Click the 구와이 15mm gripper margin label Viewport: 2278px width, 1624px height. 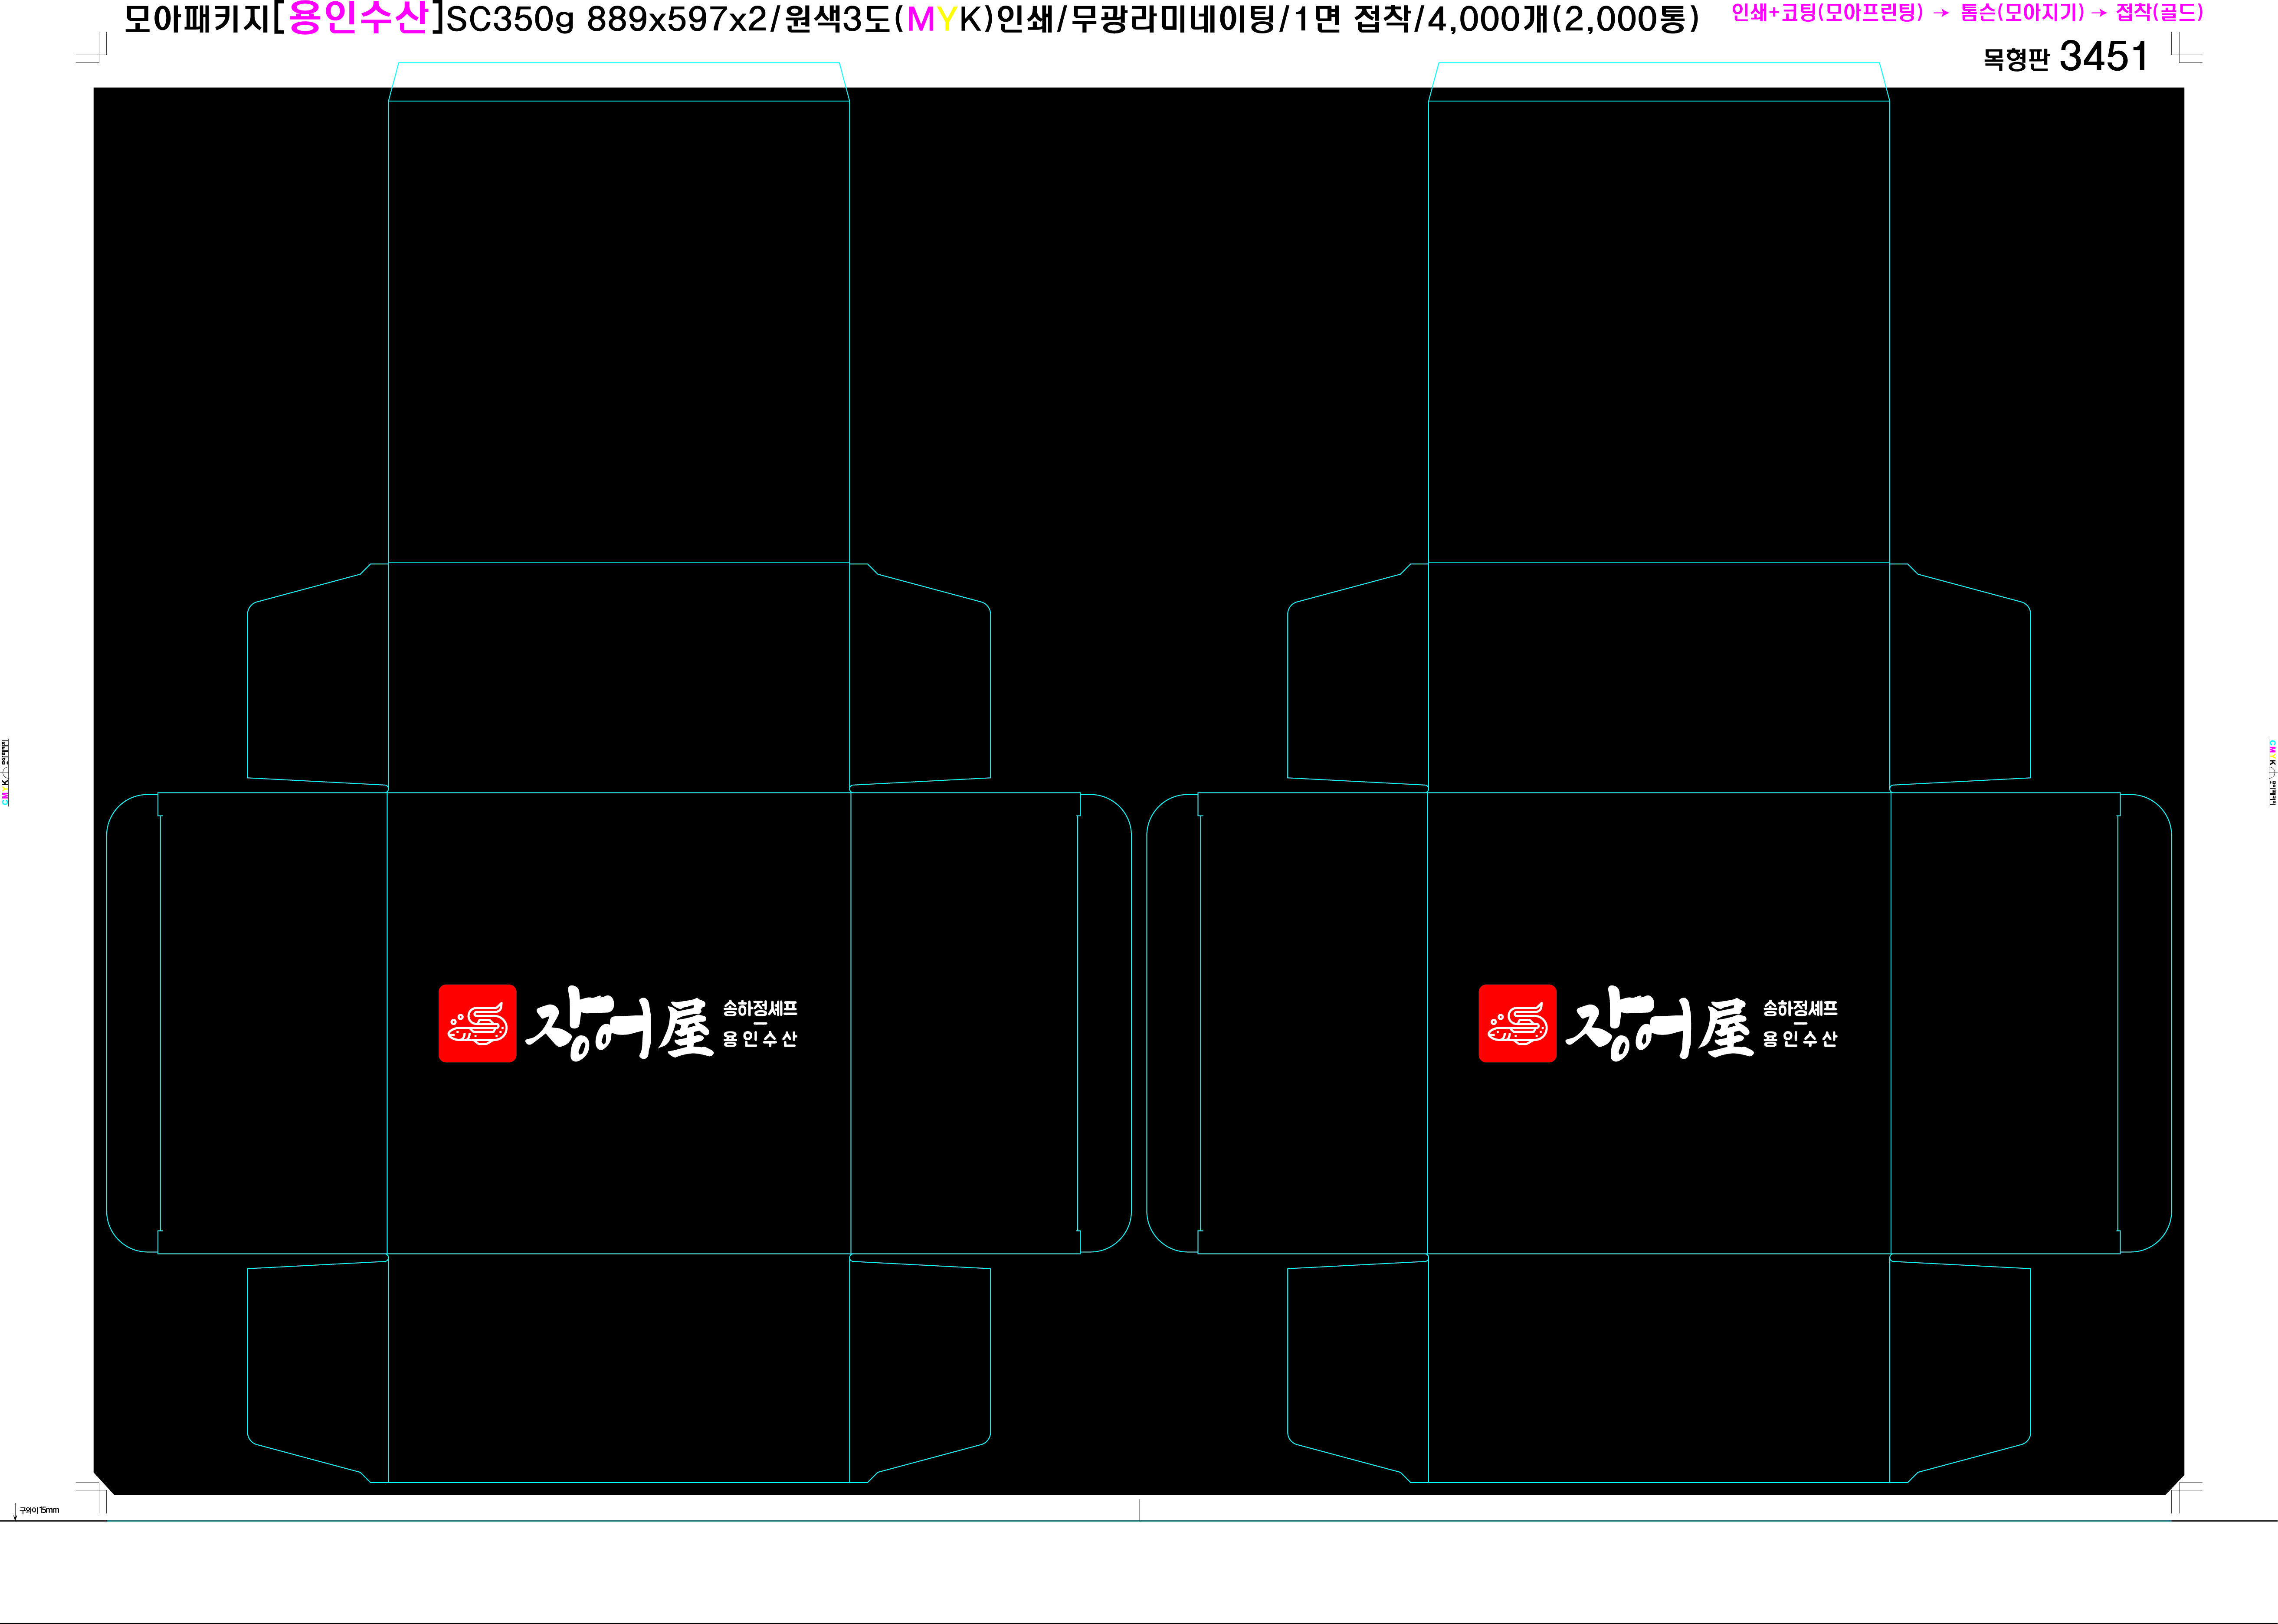click(x=39, y=1510)
